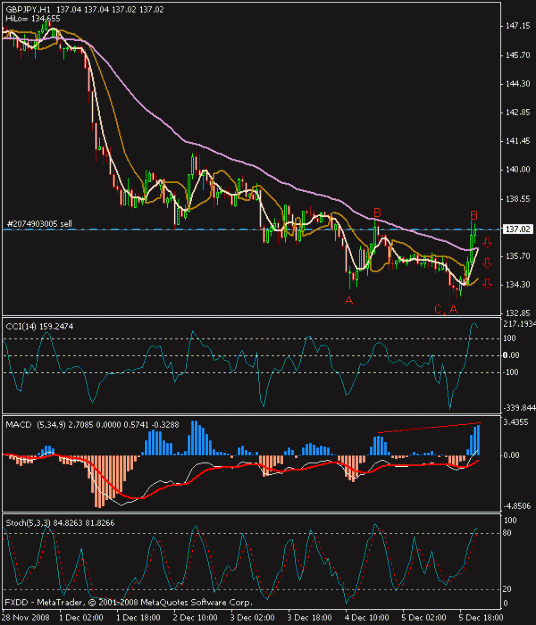536x625 pixels.
Task: Click the 145.70 price axis value
Action: [x=518, y=55]
